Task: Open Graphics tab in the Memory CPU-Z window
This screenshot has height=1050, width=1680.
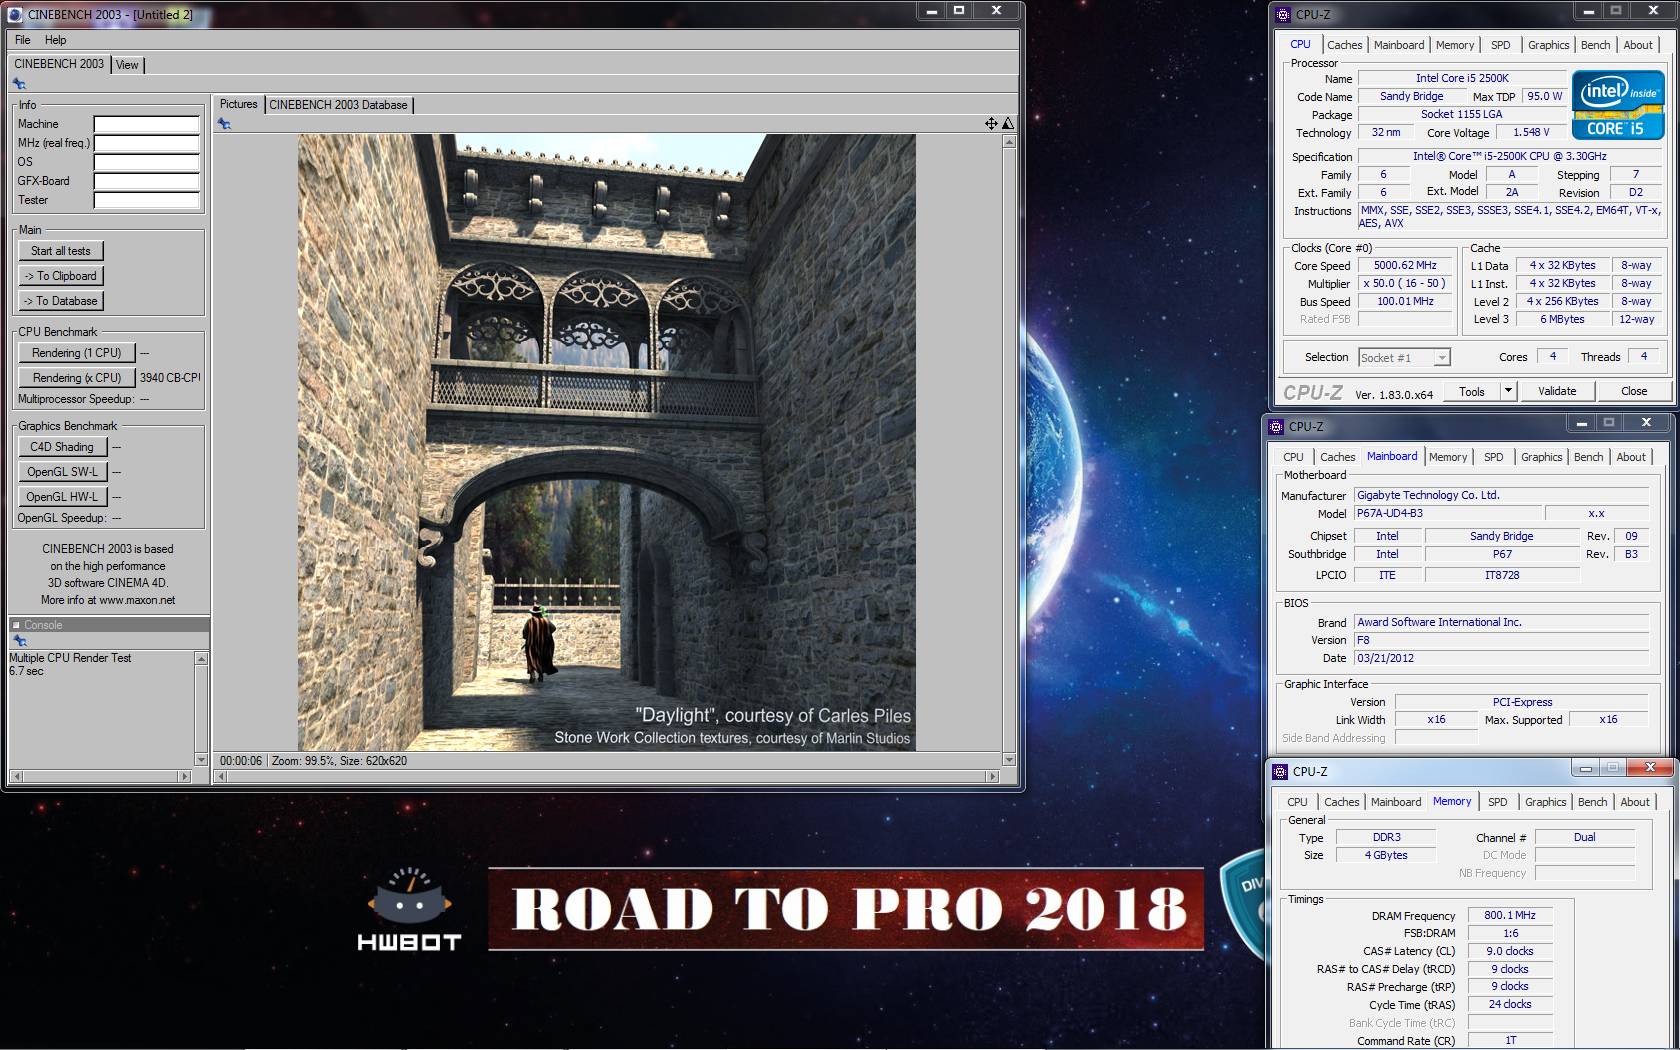Action: [1545, 802]
